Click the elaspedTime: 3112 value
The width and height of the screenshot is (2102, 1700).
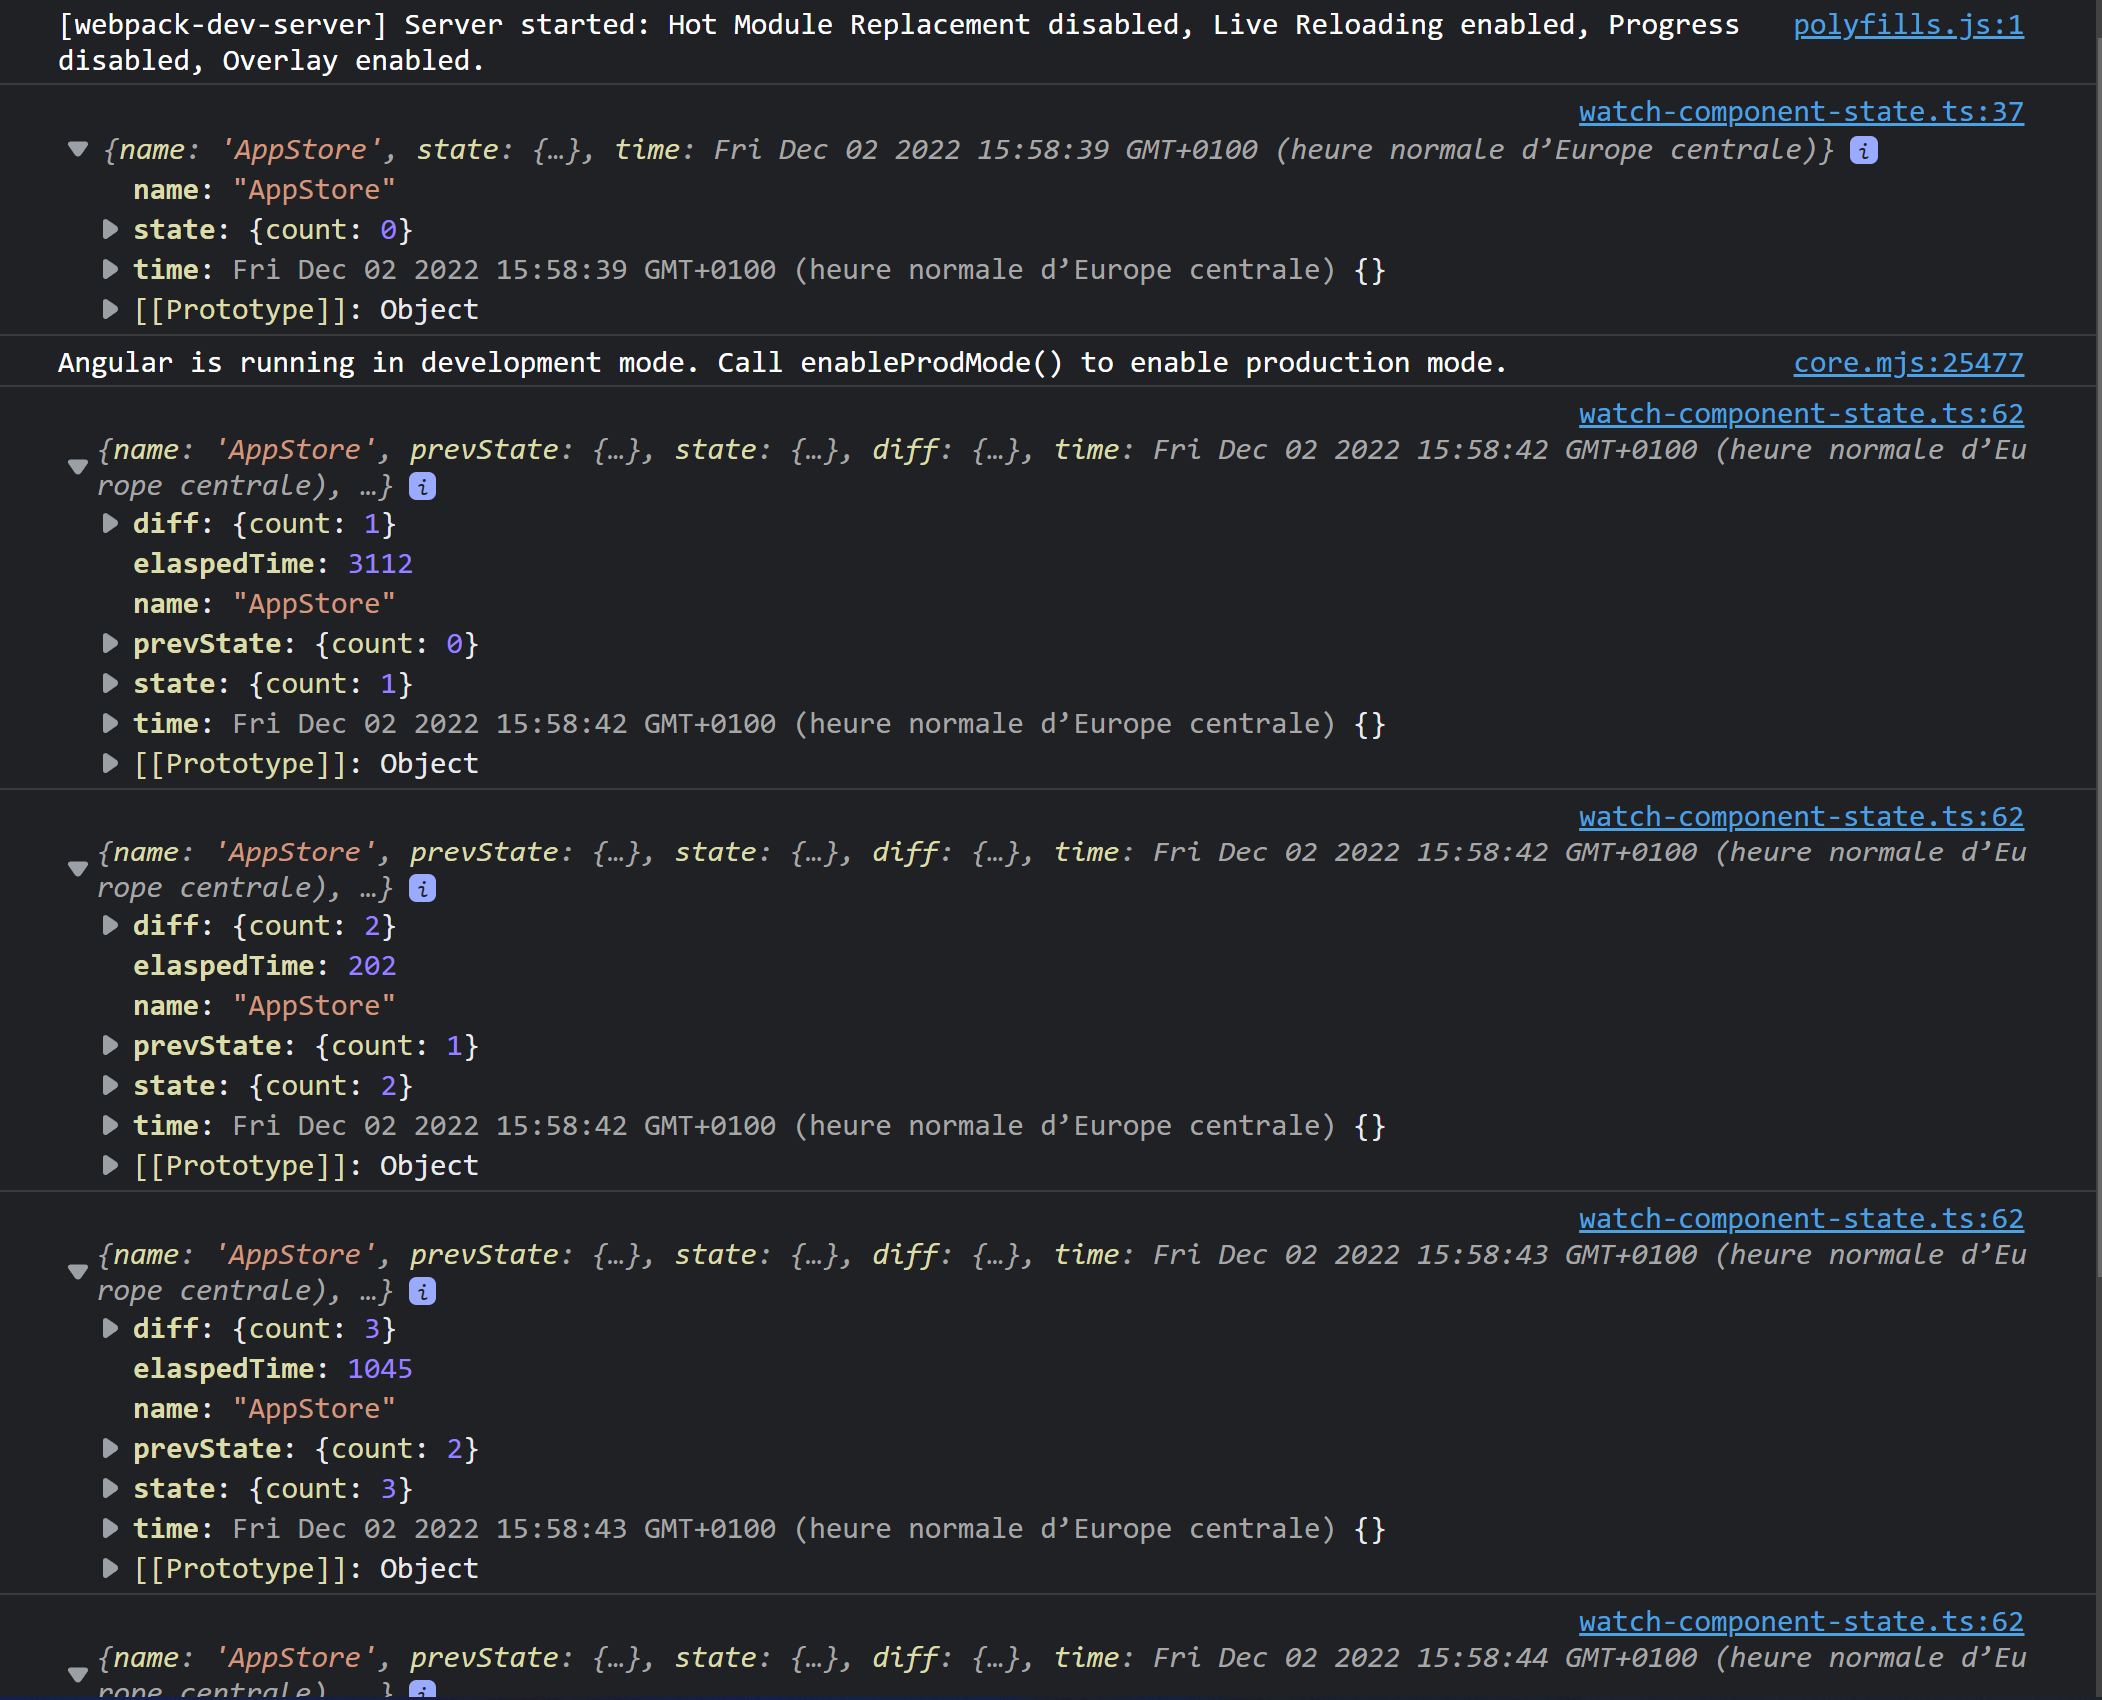pyautogui.click(x=380, y=564)
